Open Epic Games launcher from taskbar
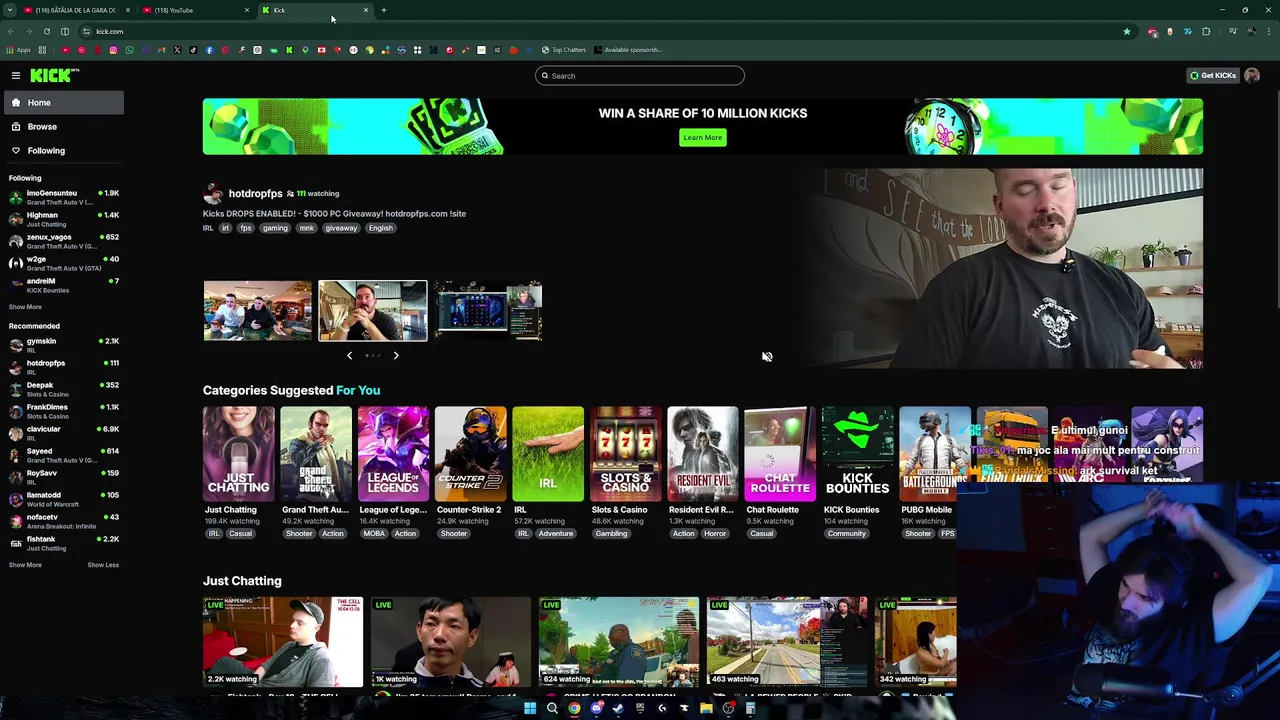The height and width of the screenshot is (720, 1280). coord(640,708)
